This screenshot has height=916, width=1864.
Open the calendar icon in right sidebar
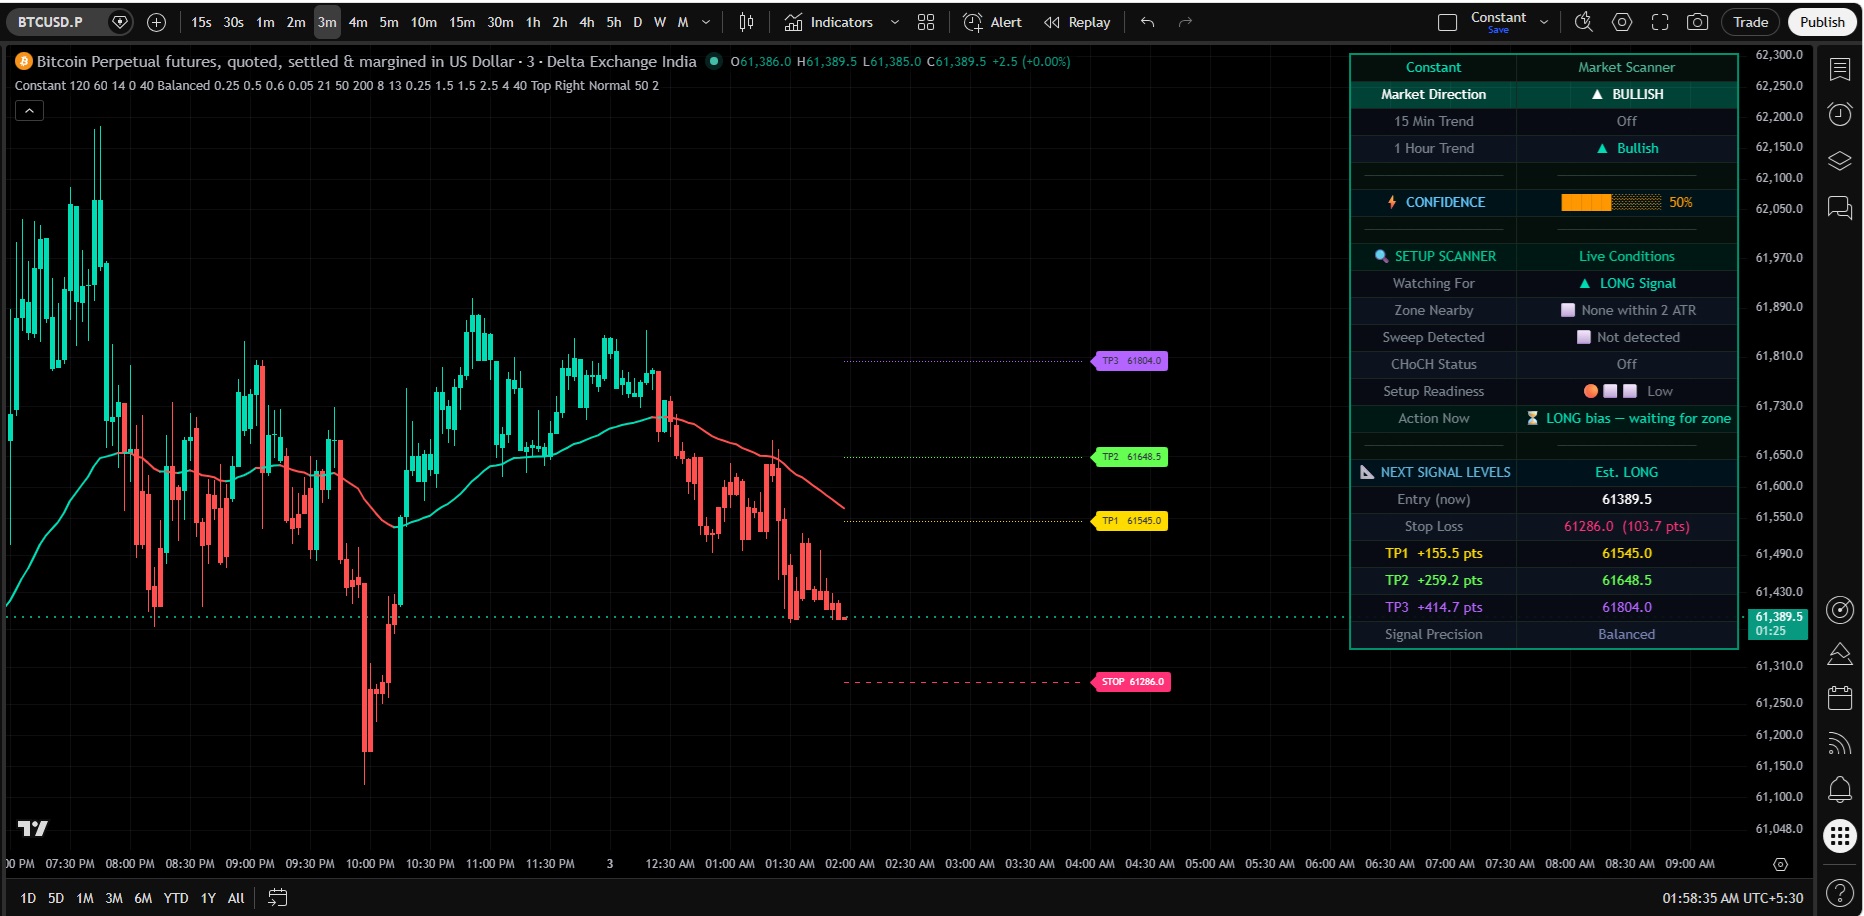pyautogui.click(x=1840, y=697)
